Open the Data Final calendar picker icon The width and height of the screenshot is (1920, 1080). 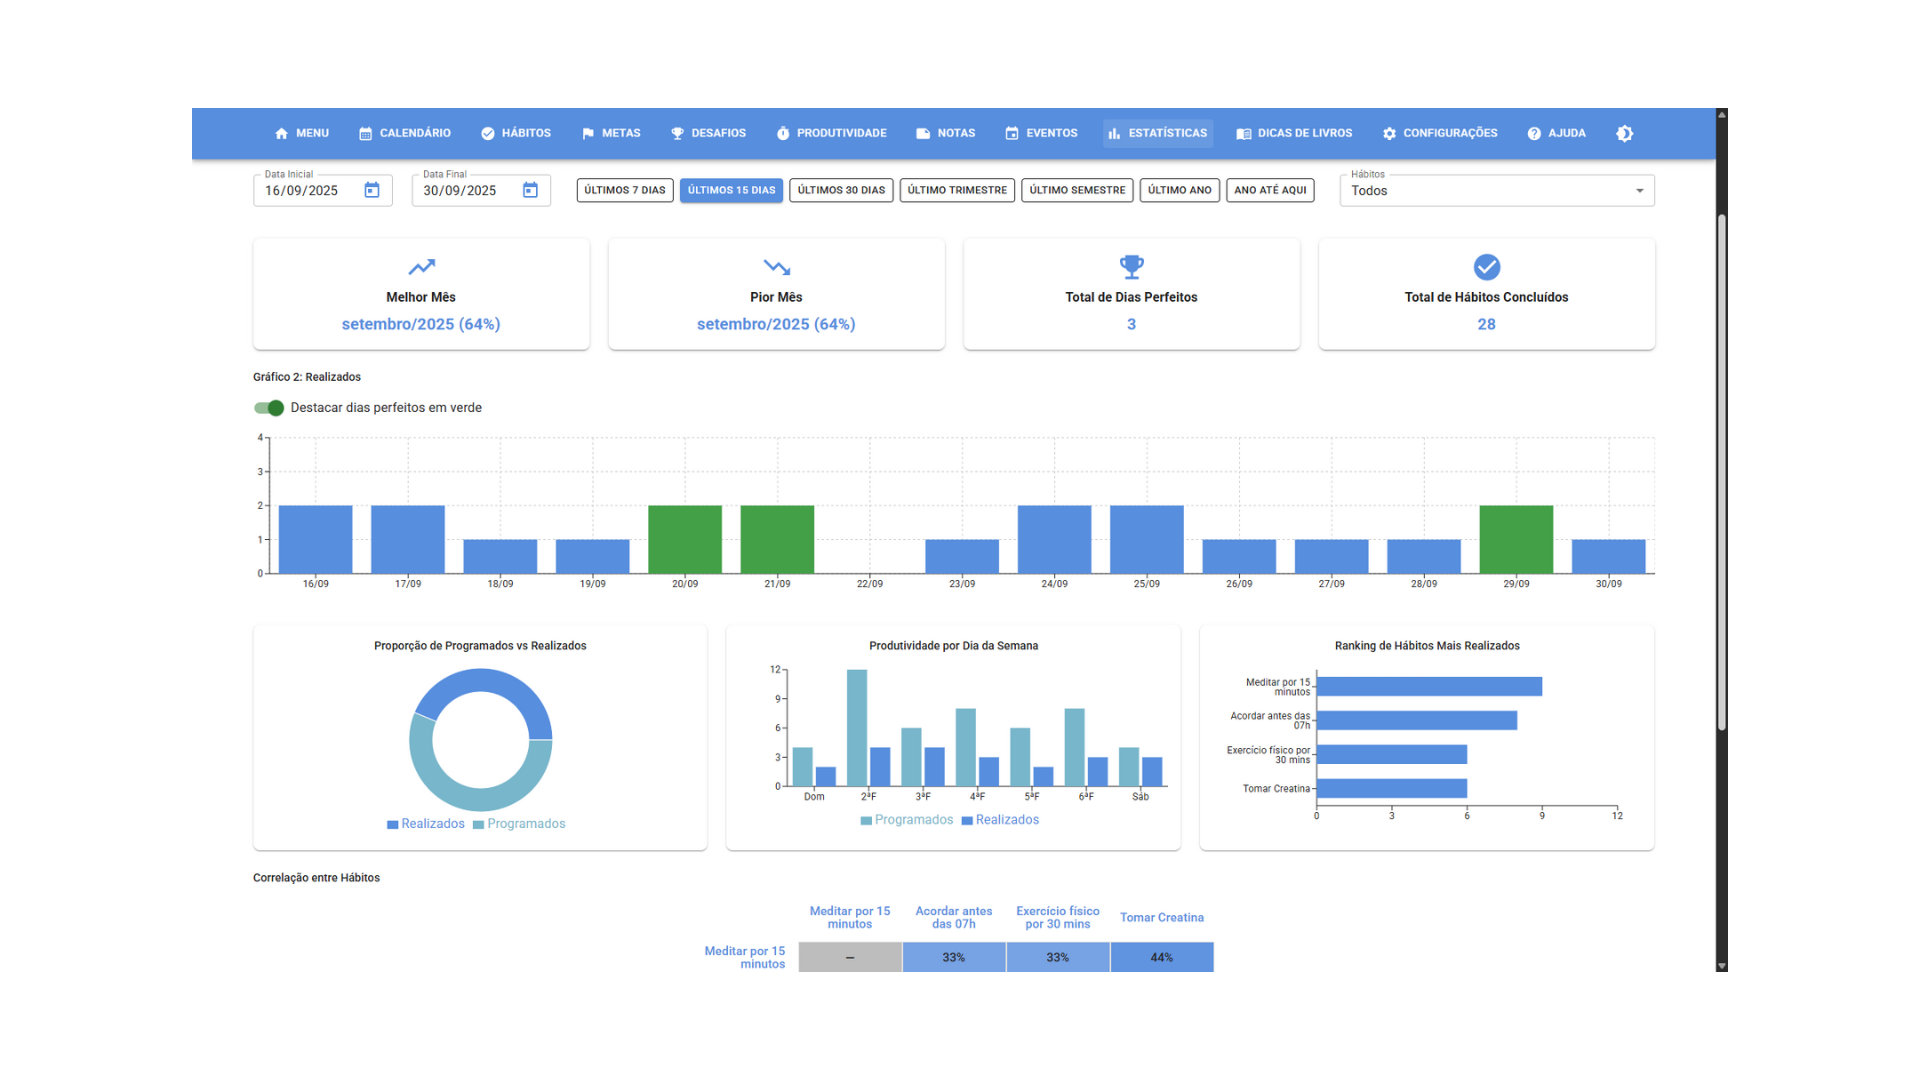click(530, 190)
